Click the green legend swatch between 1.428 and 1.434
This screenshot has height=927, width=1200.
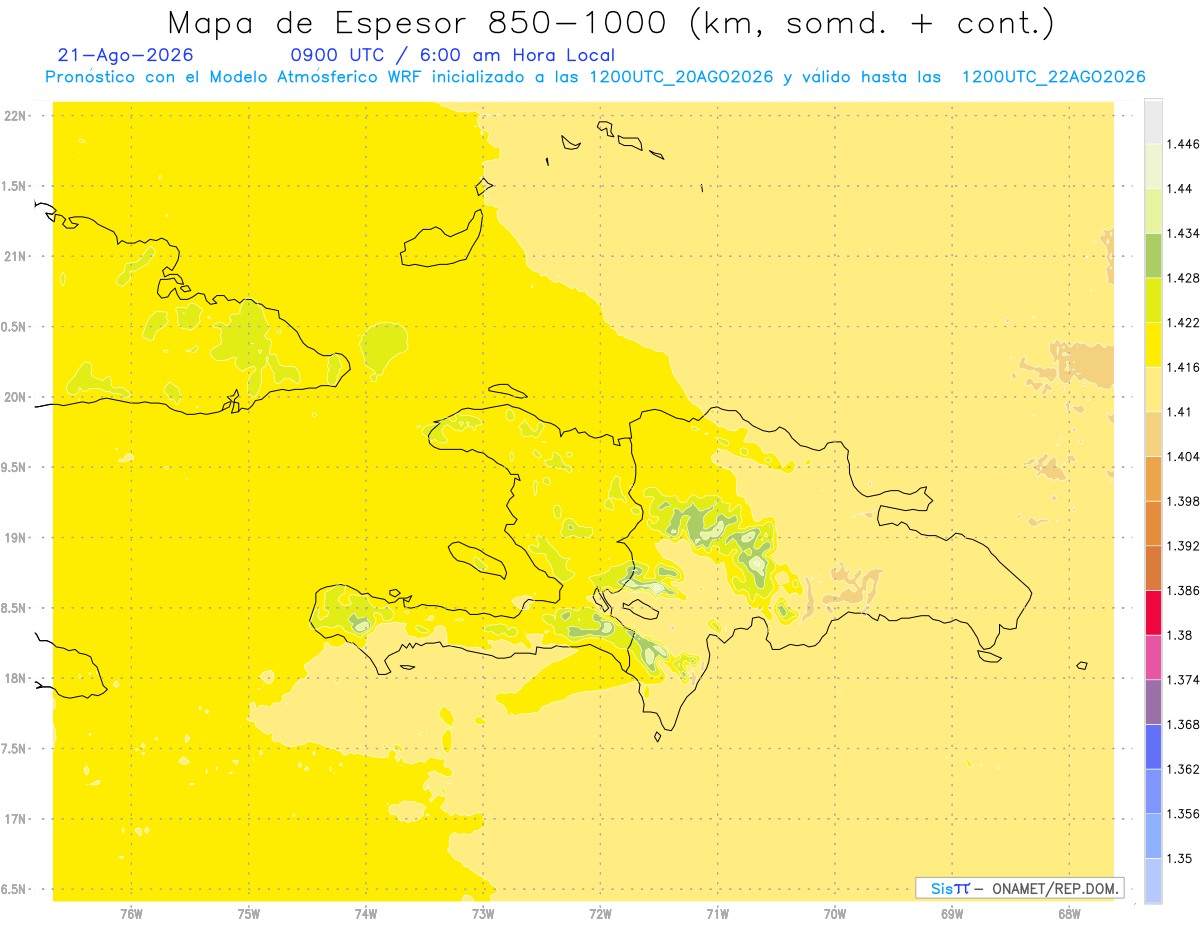1153,255
